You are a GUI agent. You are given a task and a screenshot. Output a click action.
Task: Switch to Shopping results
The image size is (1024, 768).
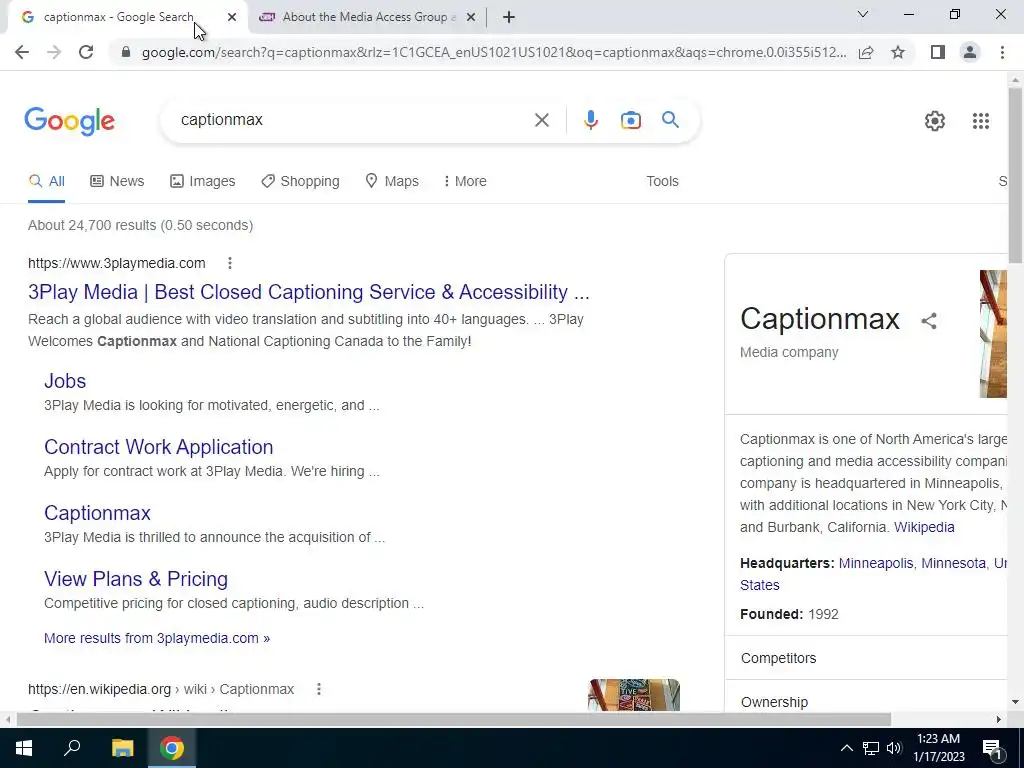(300, 181)
